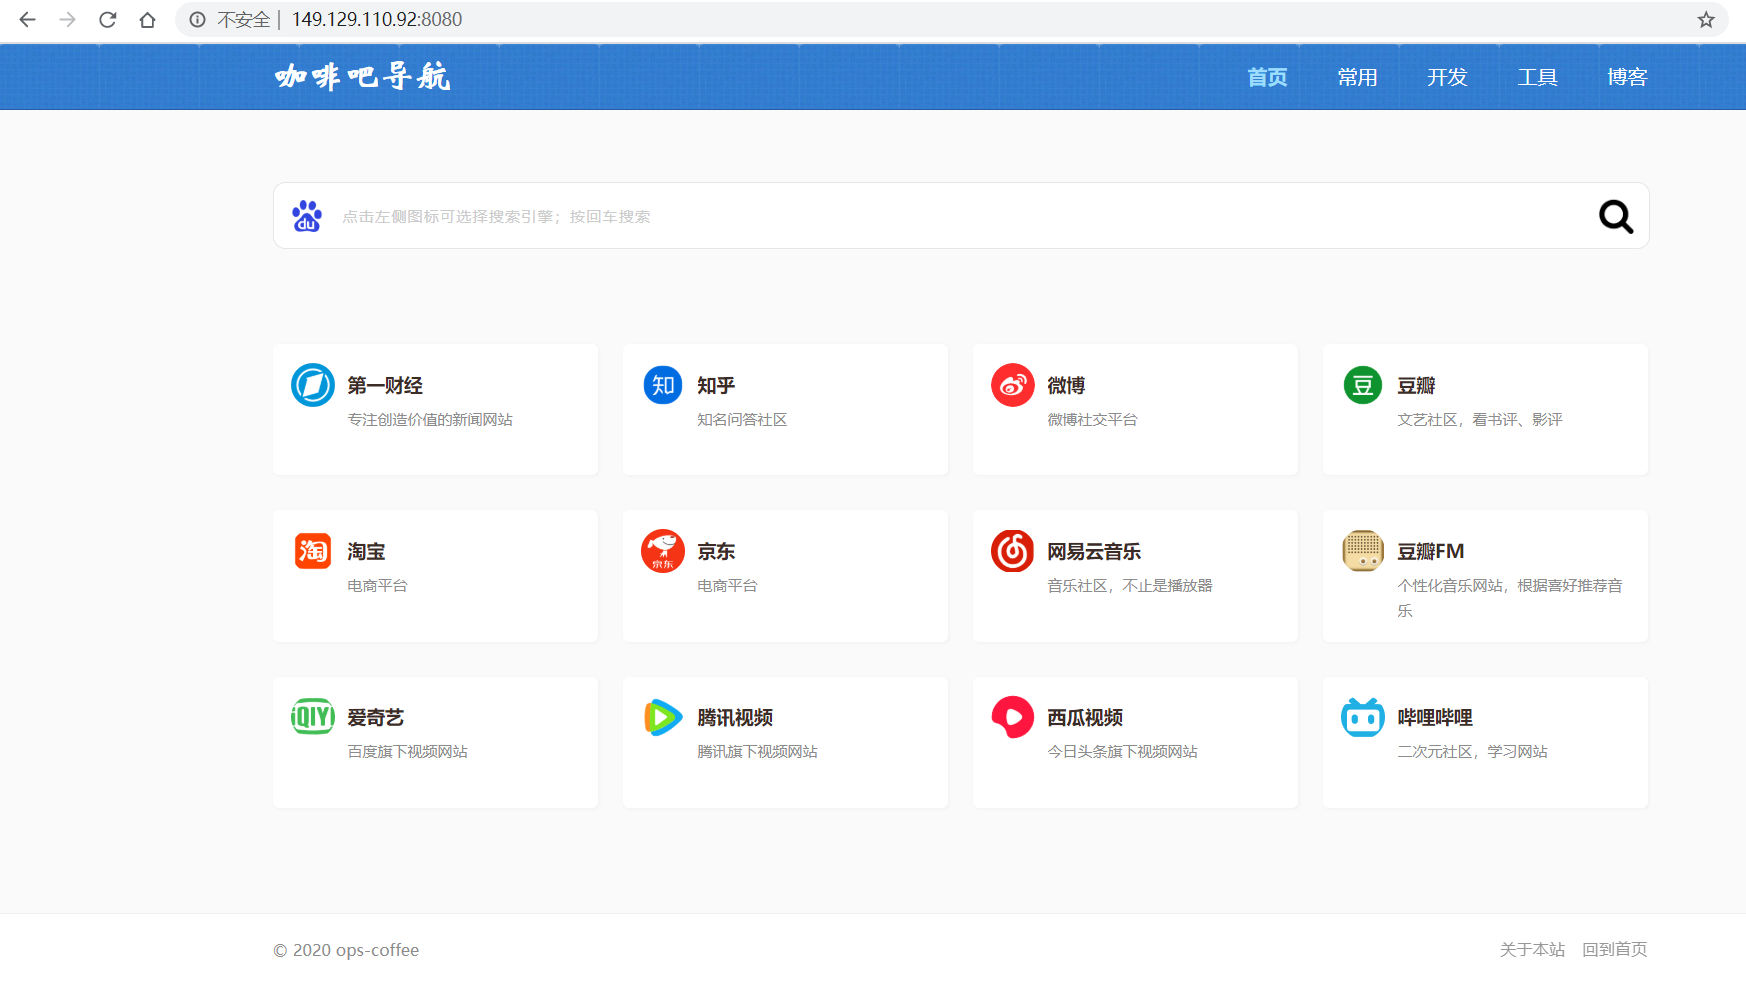Open the 工具 navigation tab
Viewport: 1746px width, 985px height.
1537,77
